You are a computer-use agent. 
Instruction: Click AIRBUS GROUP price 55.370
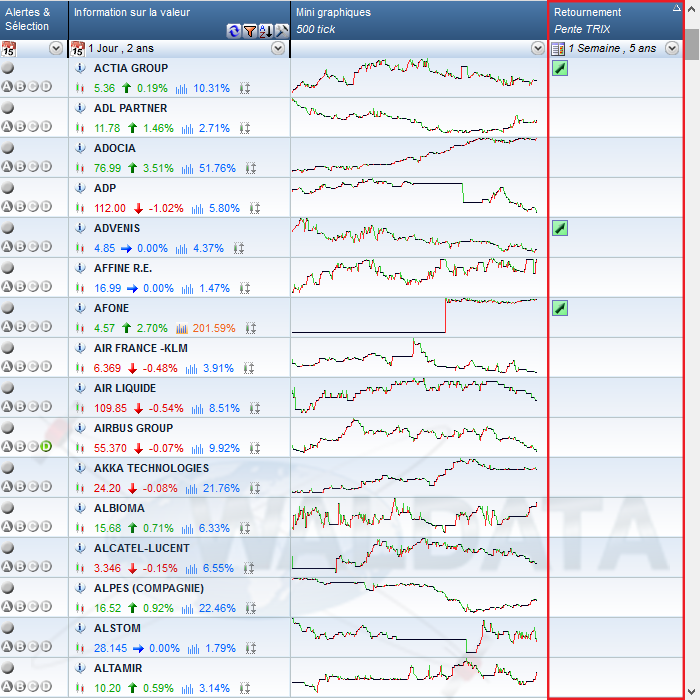click(x=110, y=448)
